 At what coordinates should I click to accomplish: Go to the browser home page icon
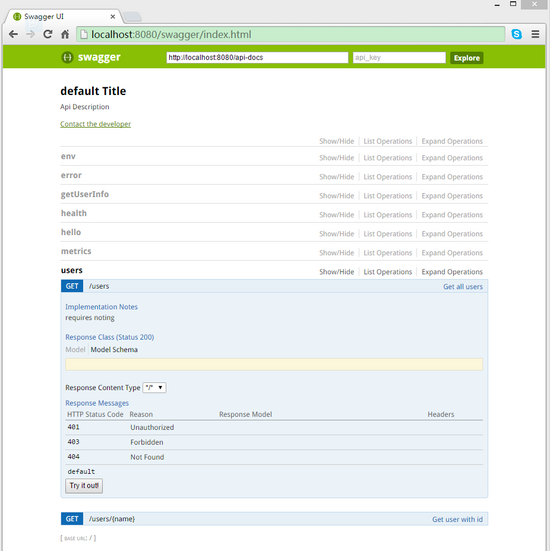65,34
